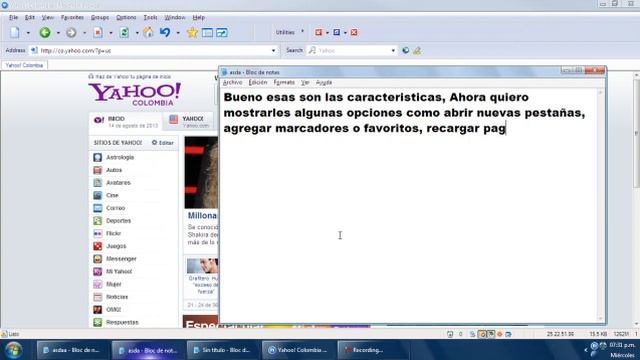Expand the New page button dropdown arrow
The image size is (640, 360).
pyautogui.click(x=28, y=33)
